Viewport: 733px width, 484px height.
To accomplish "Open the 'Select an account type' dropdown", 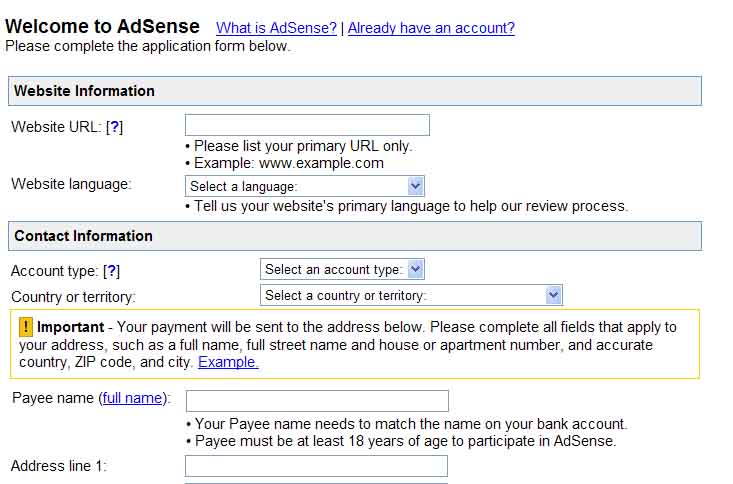I will pyautogui.click(x=342, y=269).
